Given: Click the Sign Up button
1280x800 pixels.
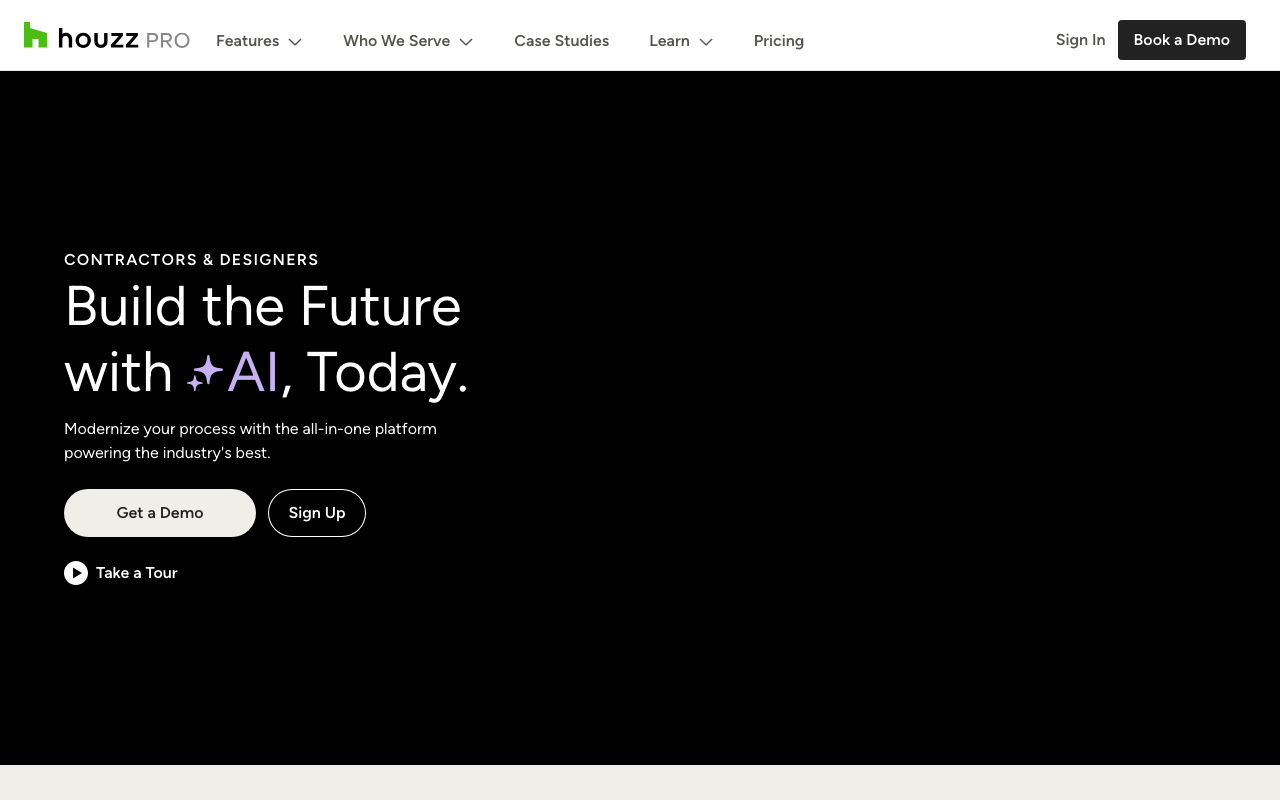Looking at the screenshot, I should [x=317, y=513].
